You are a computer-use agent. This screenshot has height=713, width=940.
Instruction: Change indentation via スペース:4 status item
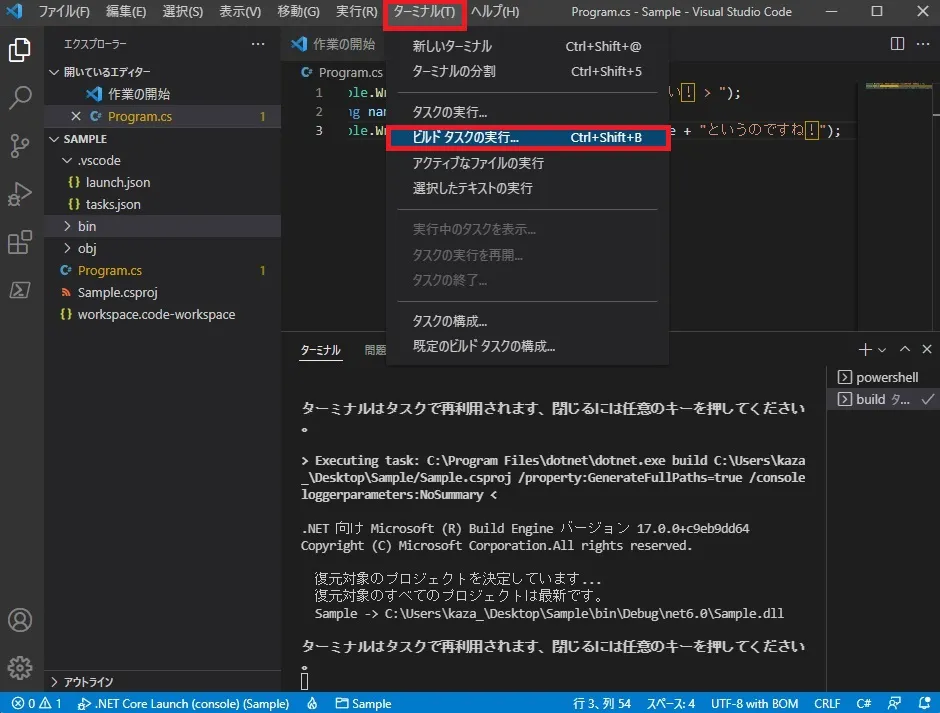point(670,703)
